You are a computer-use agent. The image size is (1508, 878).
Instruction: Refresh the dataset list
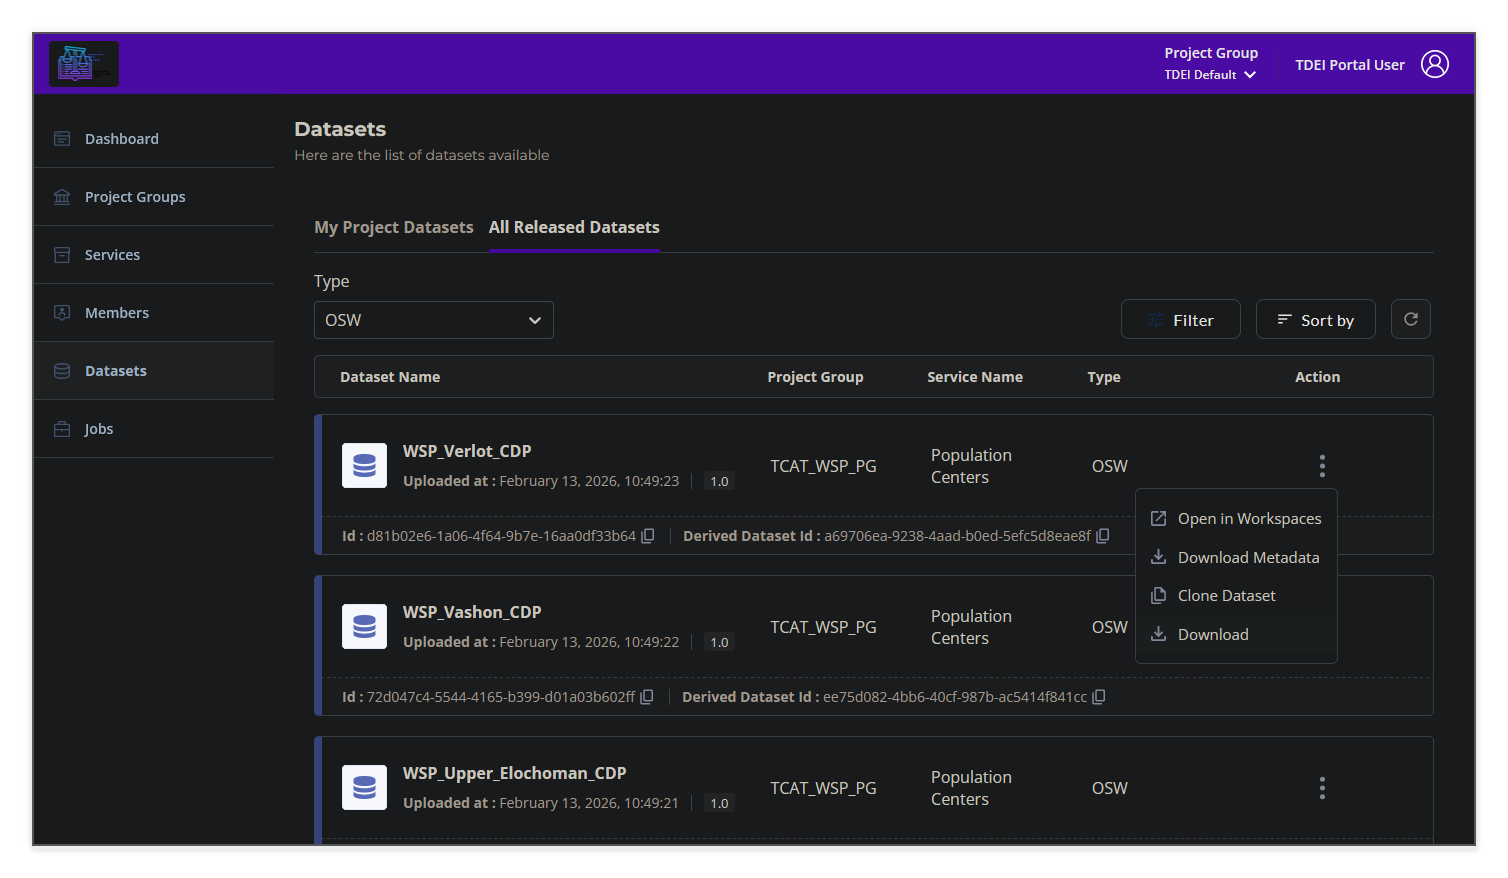pyautogui.click(x=1410, y=318)
